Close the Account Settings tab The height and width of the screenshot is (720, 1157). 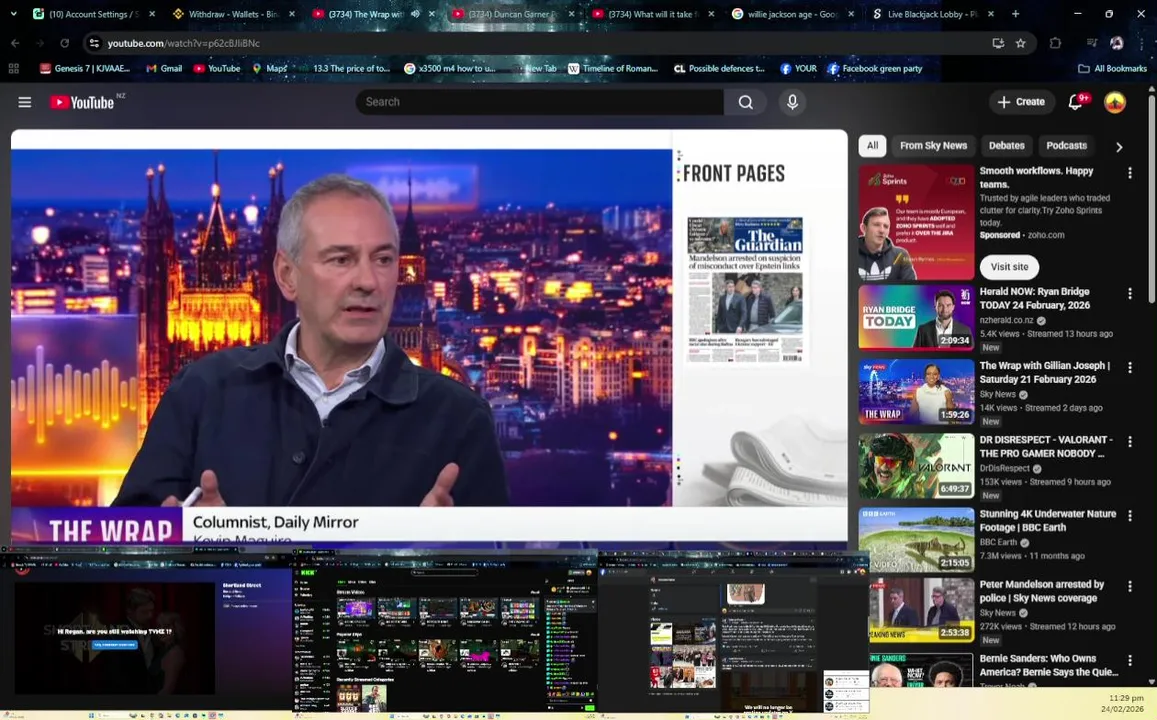point(152,14)
